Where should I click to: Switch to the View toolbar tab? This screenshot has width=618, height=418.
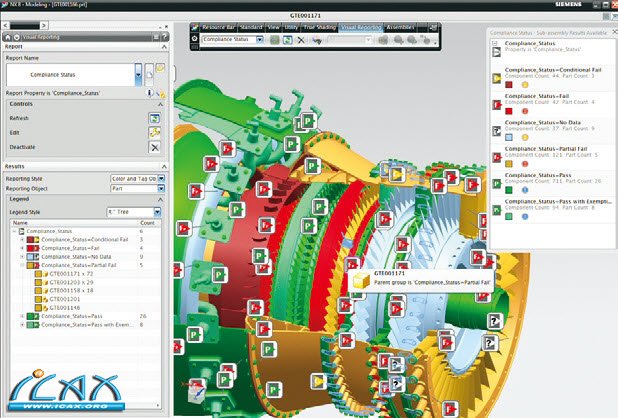[274, 27]
